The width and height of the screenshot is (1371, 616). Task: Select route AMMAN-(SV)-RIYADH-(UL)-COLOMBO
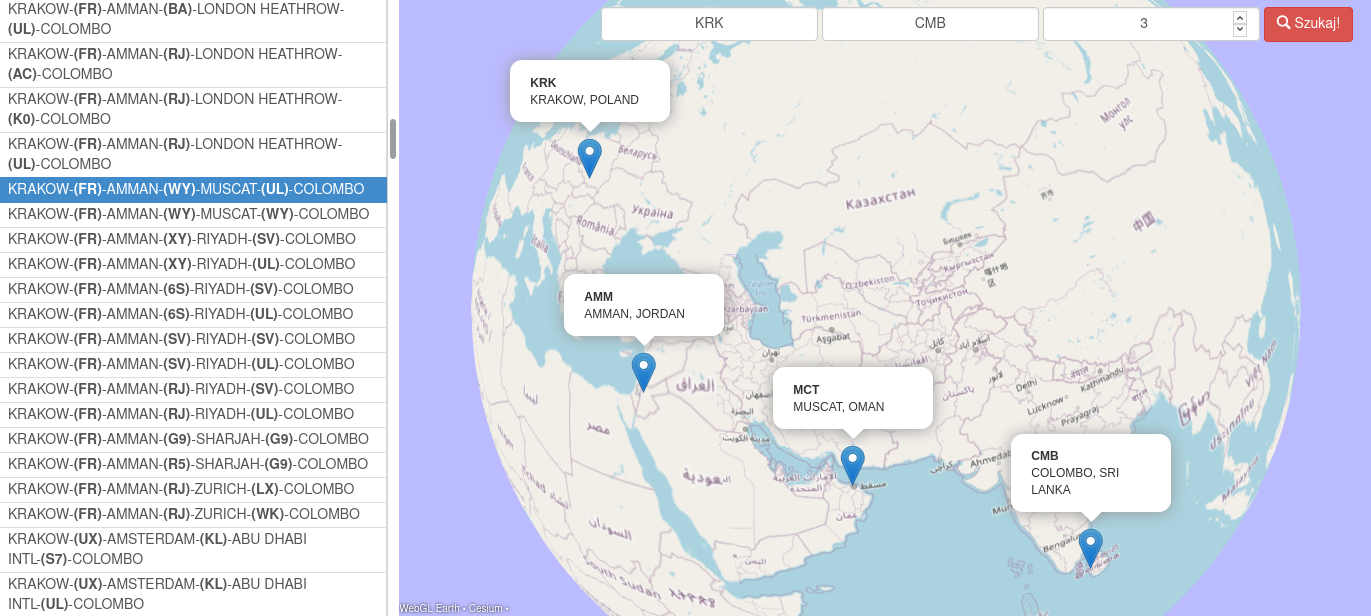tap(193, 365)
